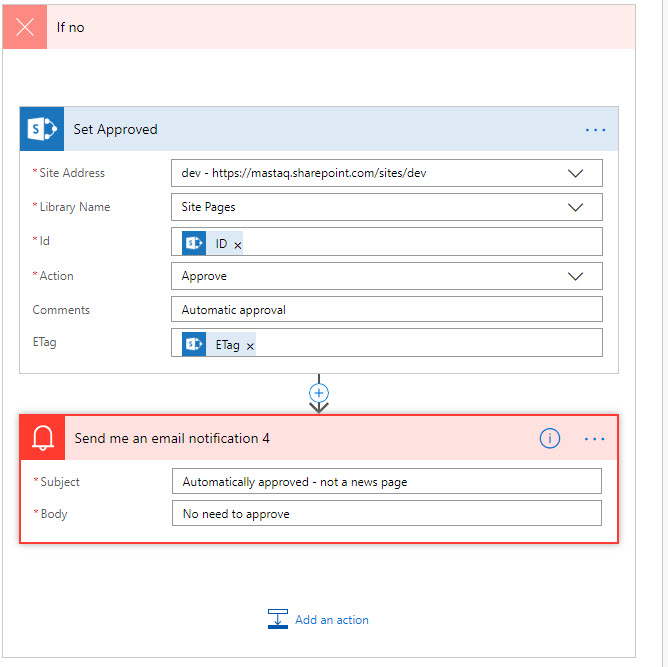Open the Set Approved ellipsis menu
668x667 pixels.
(x=595, y=130)
